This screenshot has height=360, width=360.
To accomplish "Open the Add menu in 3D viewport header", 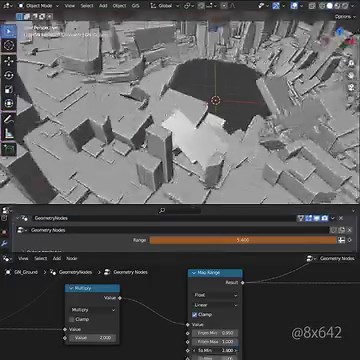I will (103, 6).
